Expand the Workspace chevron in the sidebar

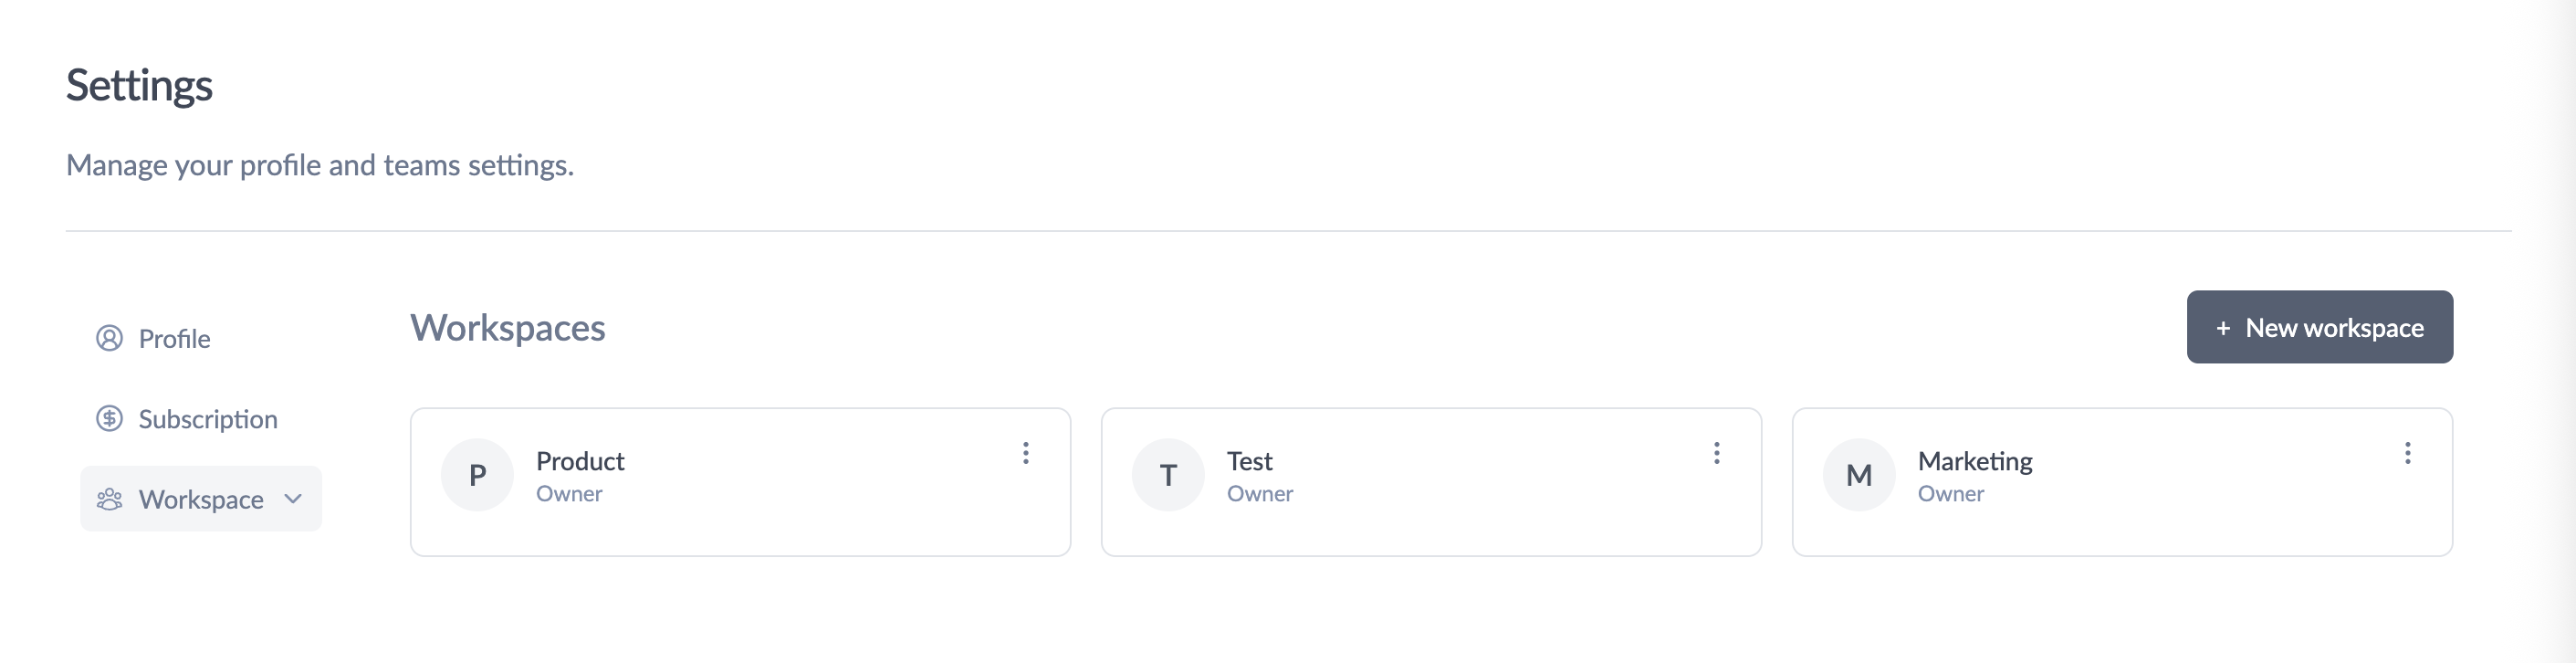coord(293,499)
